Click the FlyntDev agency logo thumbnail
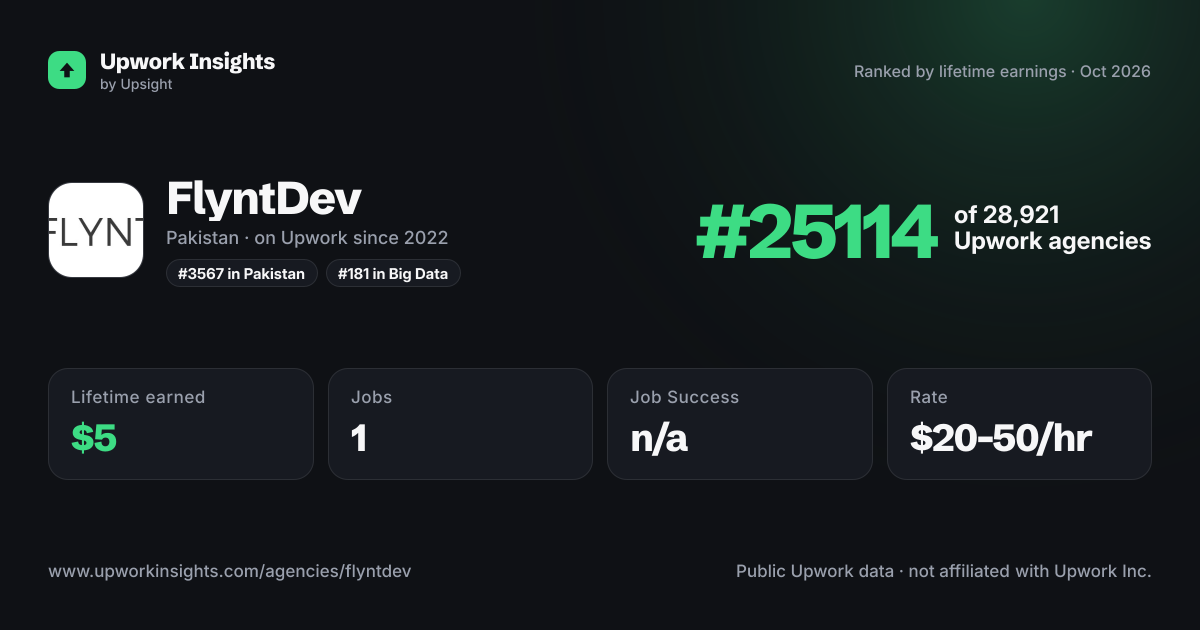1200x630 pixels. click(96, 230)
